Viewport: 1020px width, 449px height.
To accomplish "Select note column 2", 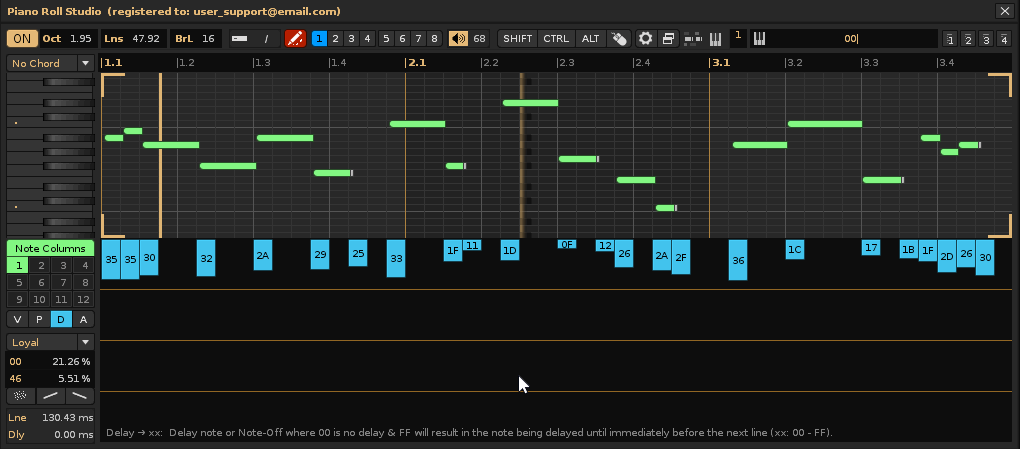I will point(40,266).
